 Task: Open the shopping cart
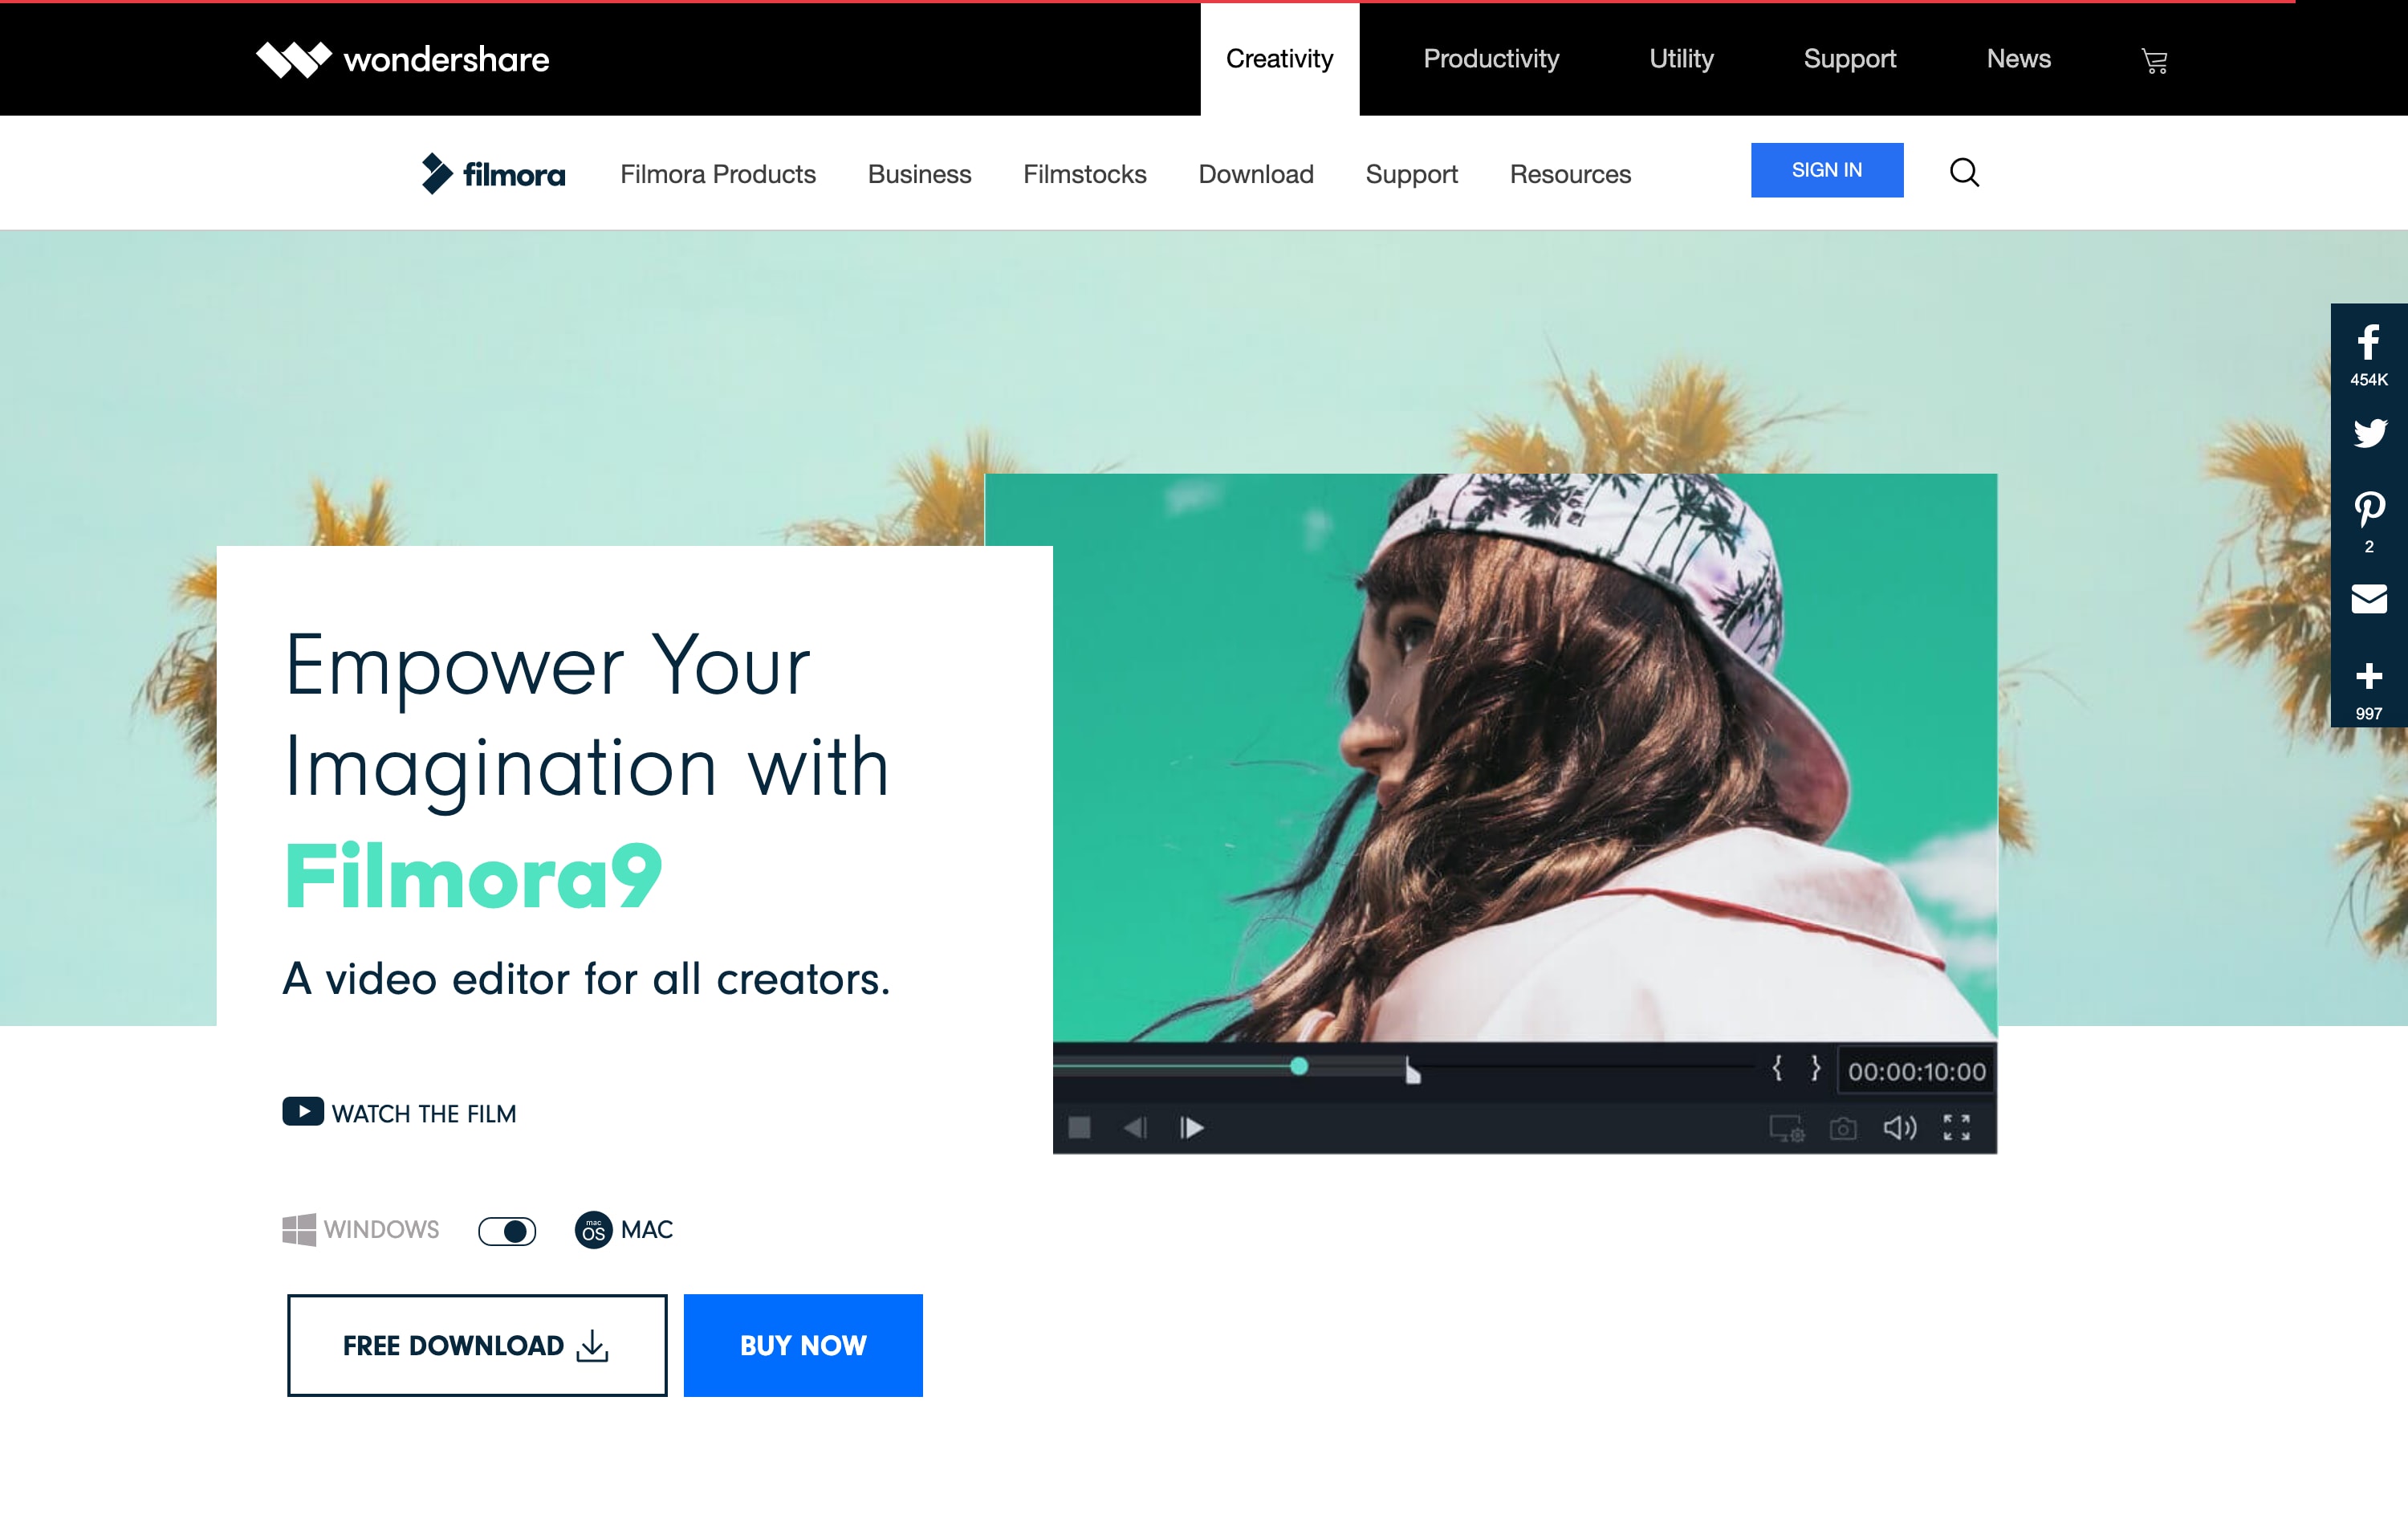pyautogui.click(x=2154, y=61)
